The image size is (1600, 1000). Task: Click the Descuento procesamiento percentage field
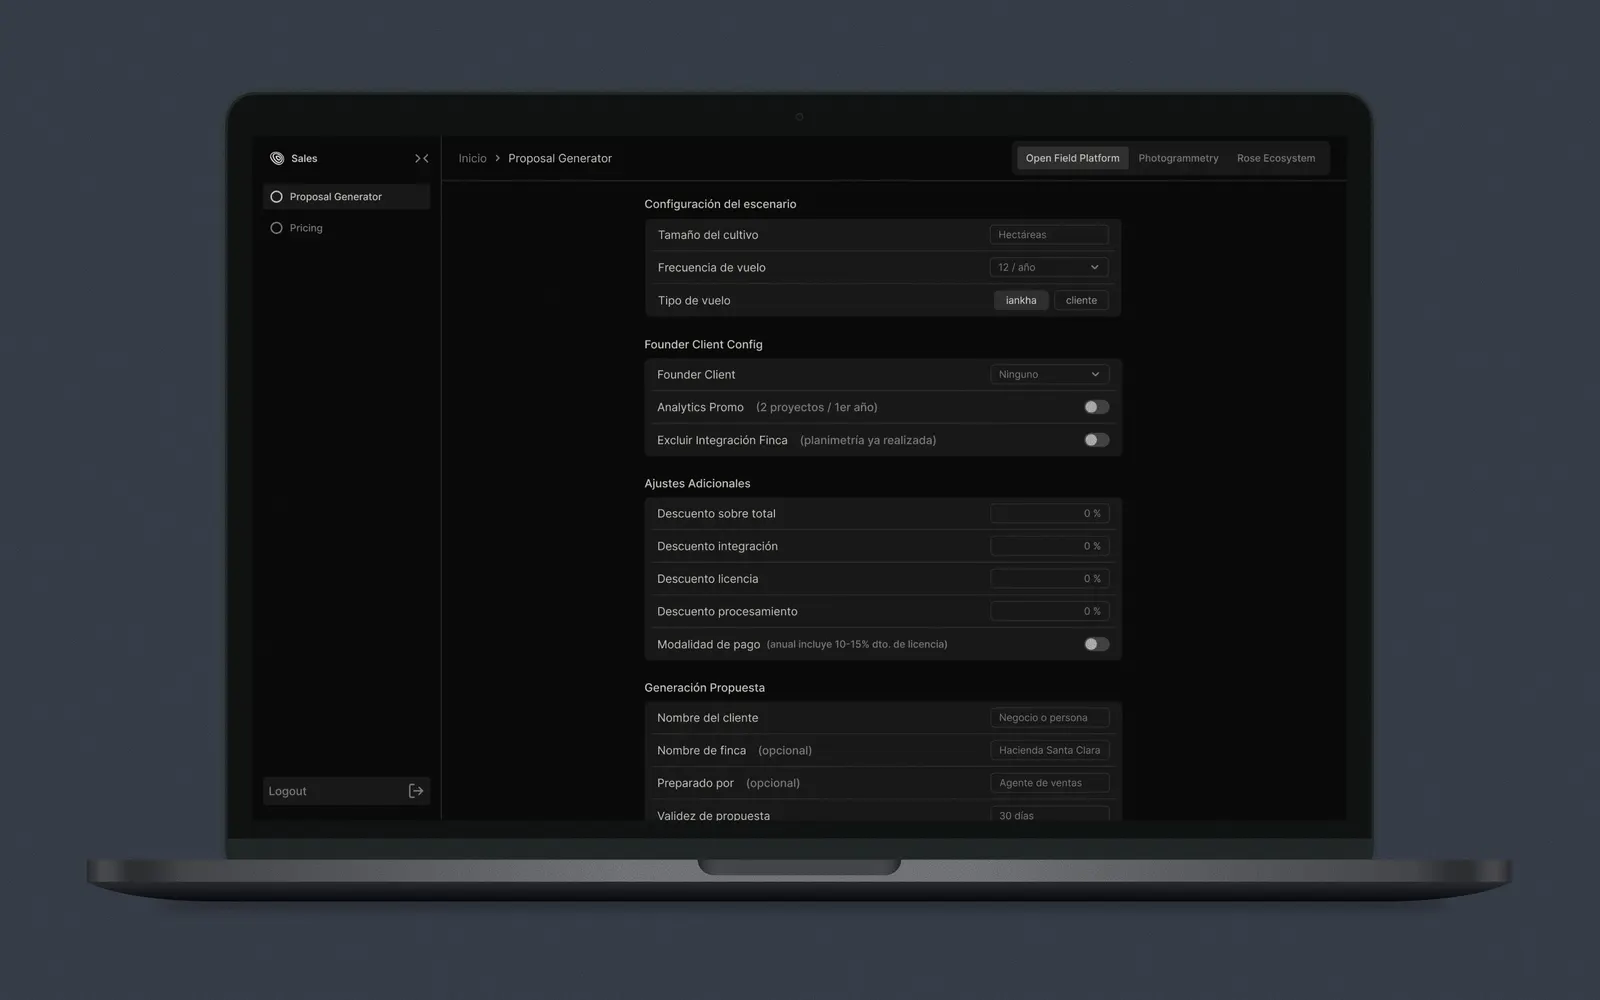click(1049, 611)
